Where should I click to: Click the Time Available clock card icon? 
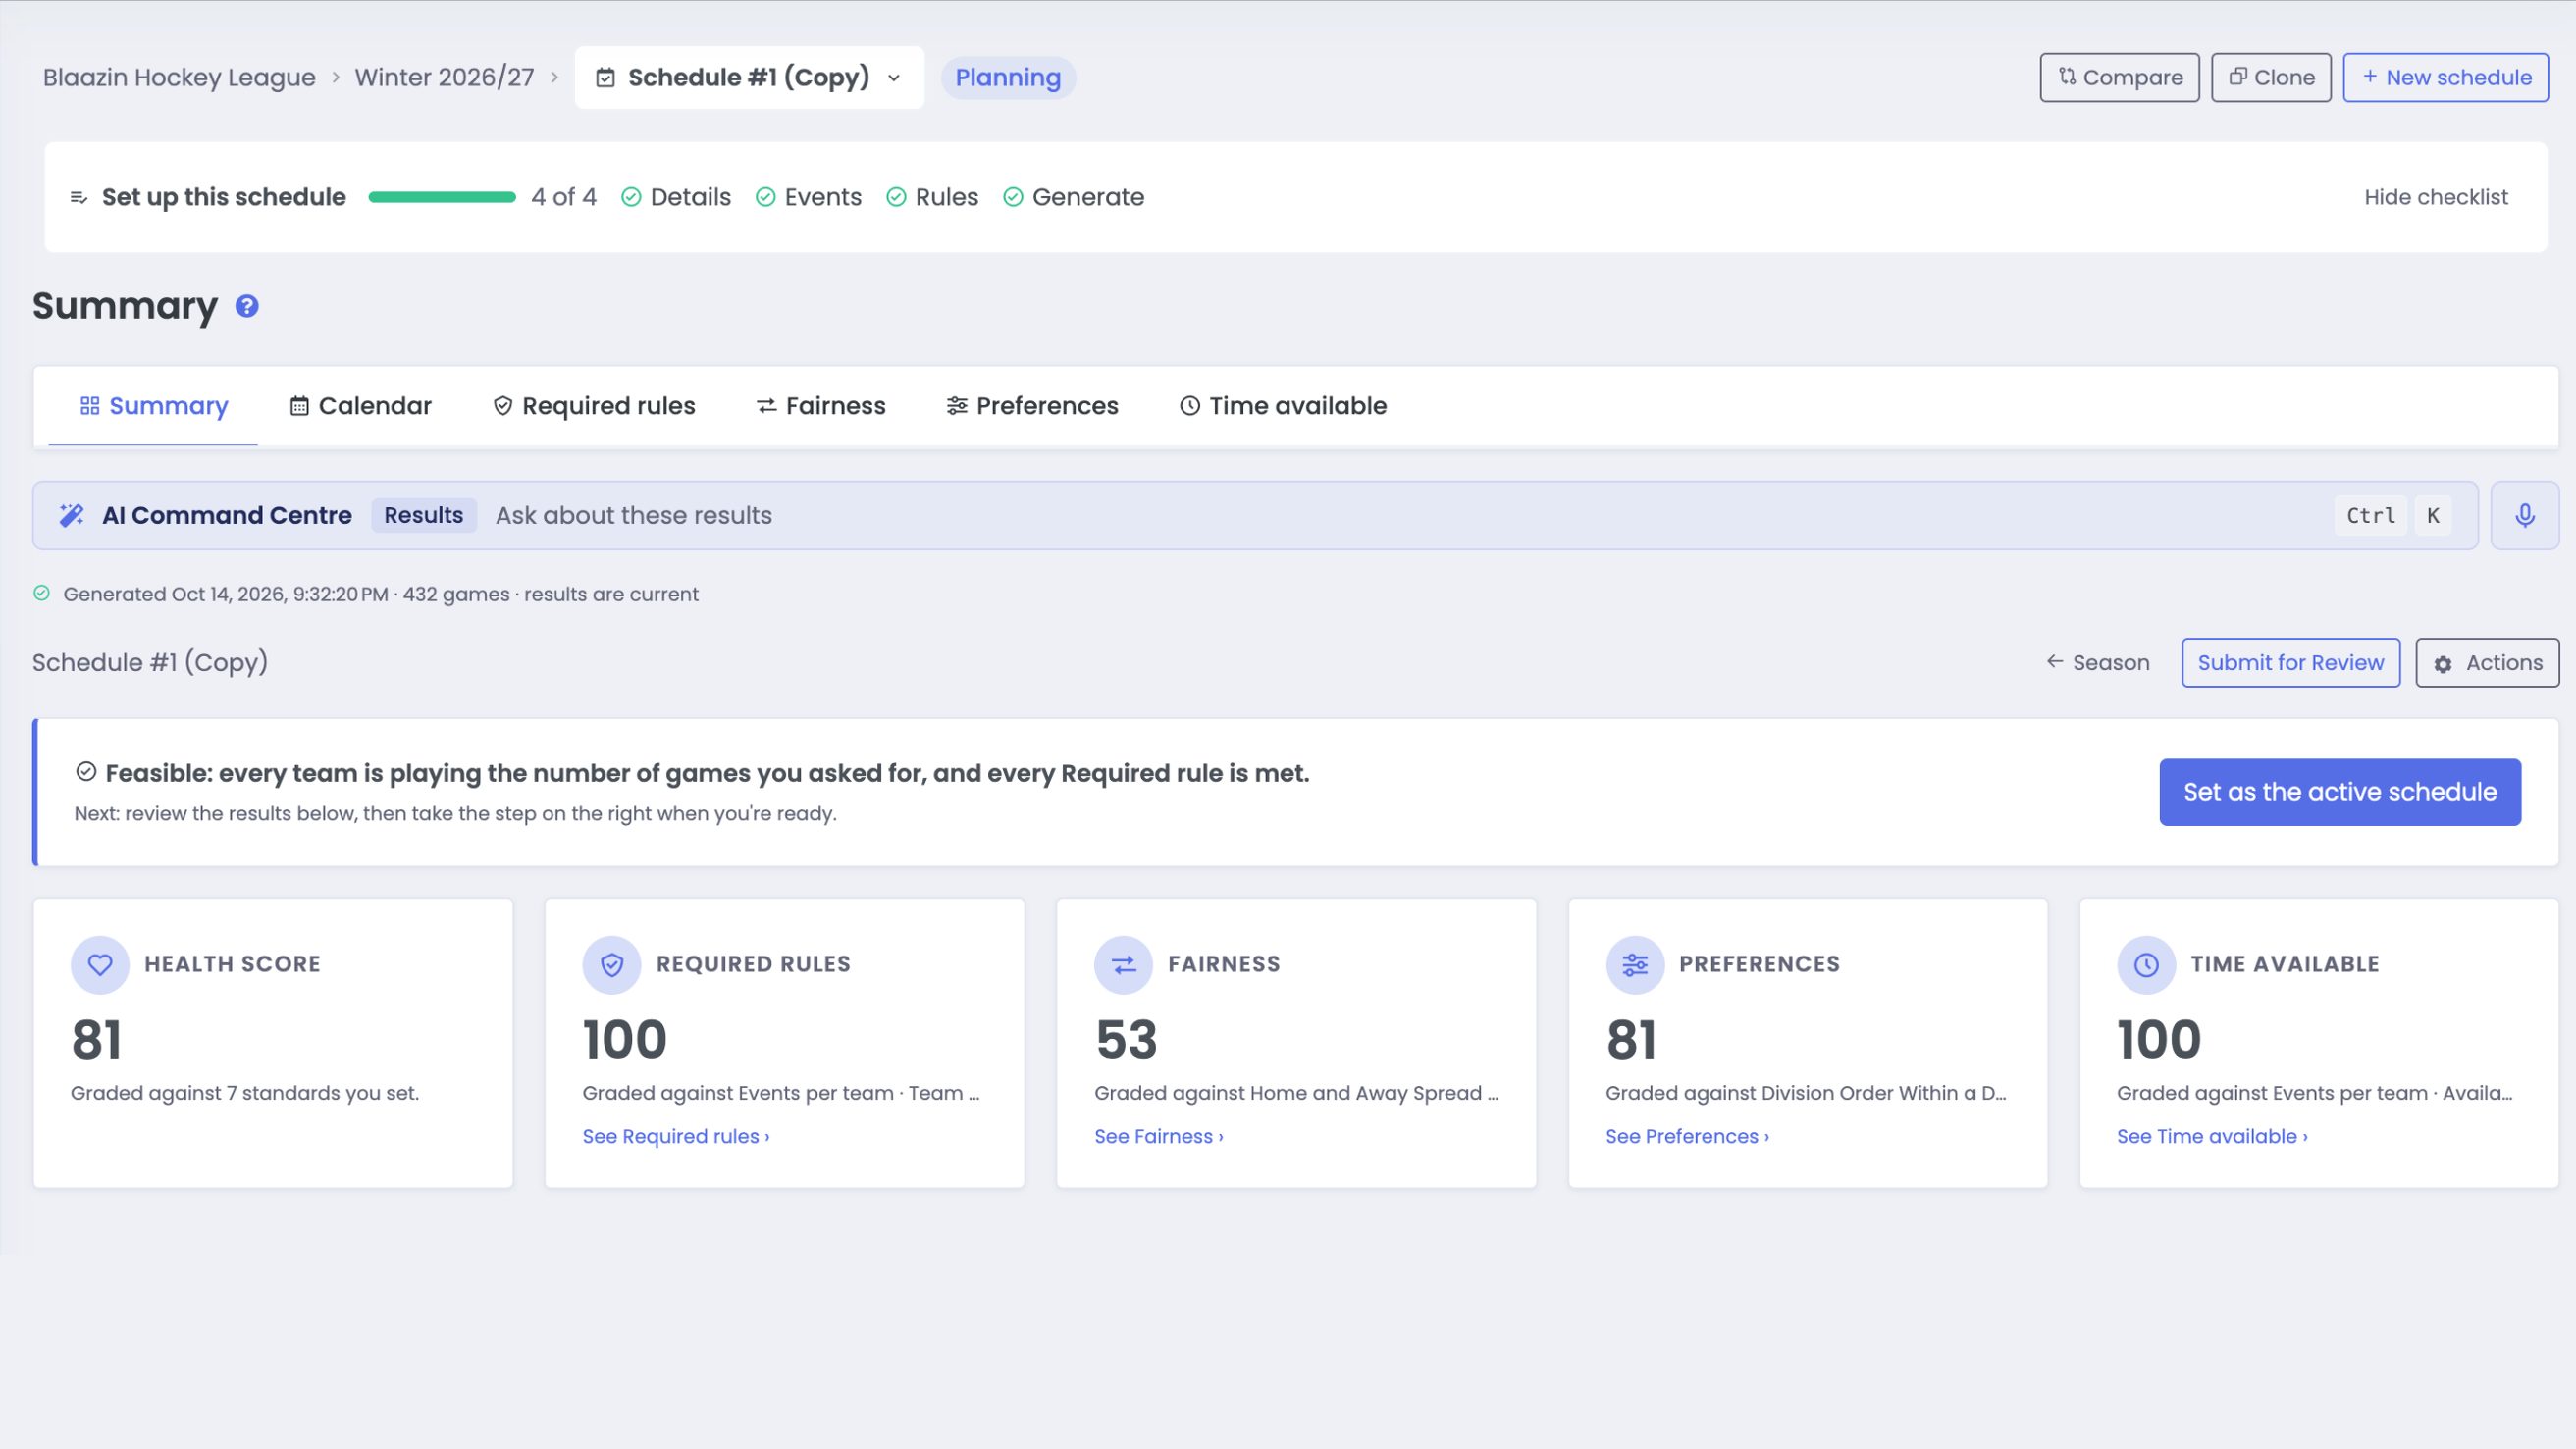pos(2146,964)
